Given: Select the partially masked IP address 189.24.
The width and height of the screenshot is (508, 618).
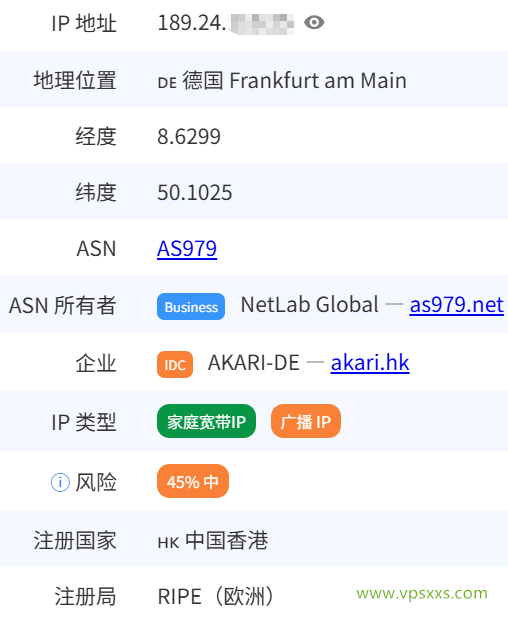Looking at the screenshot, I should pyautogui.click(x=225, y=23).
